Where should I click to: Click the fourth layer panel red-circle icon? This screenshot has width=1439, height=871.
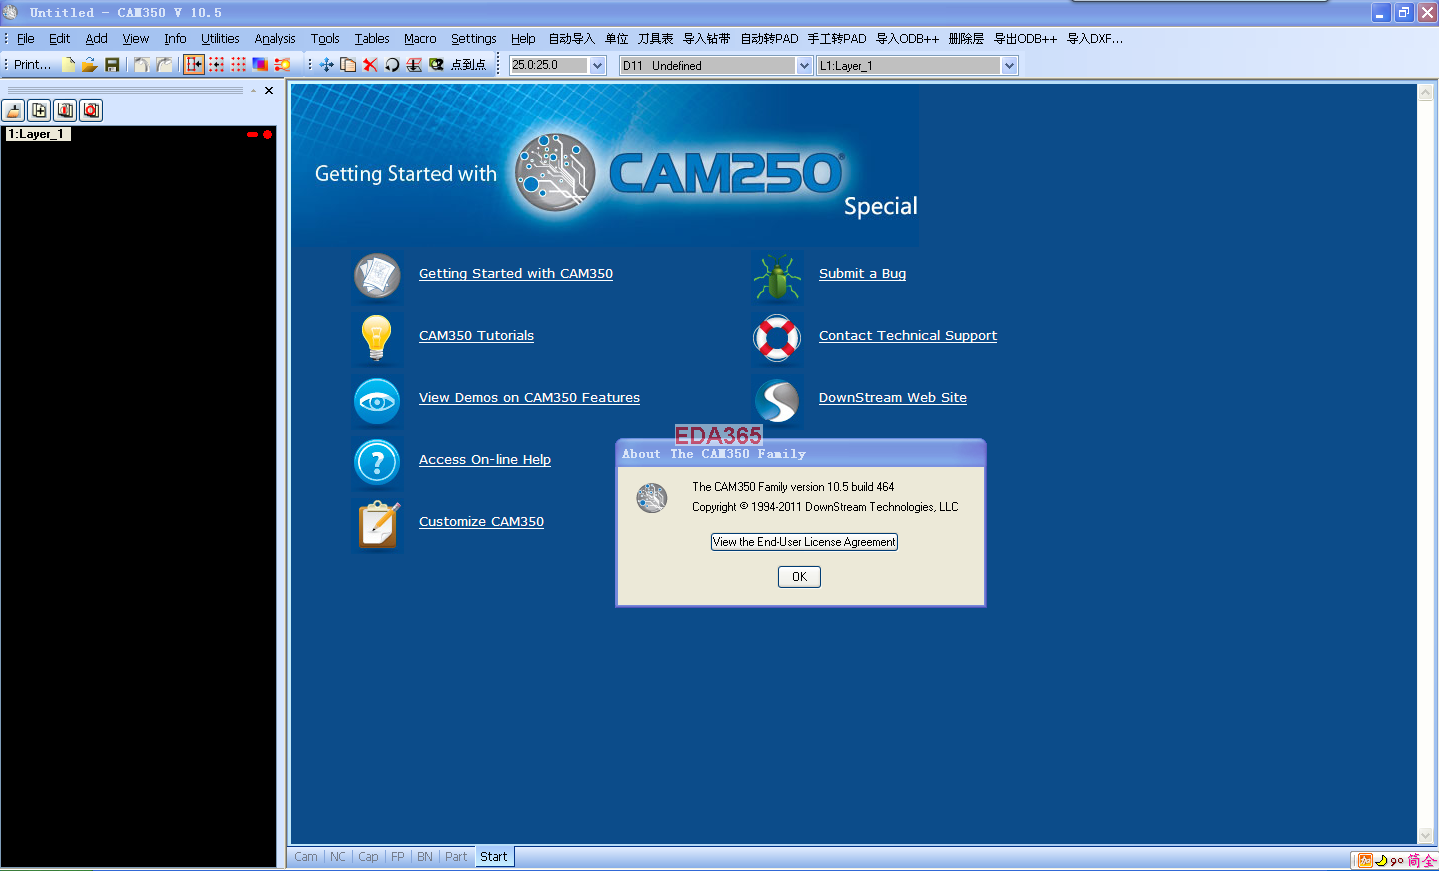point(91,110)
